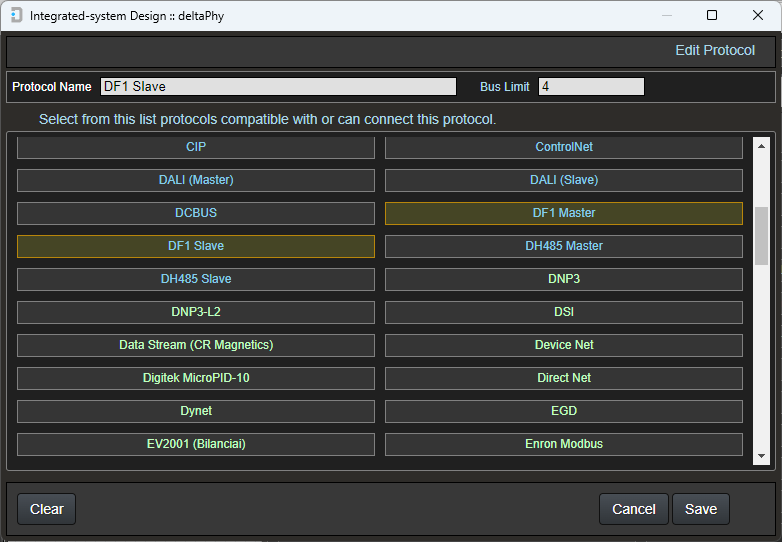Select the EGD protocol

click(564, 410)
